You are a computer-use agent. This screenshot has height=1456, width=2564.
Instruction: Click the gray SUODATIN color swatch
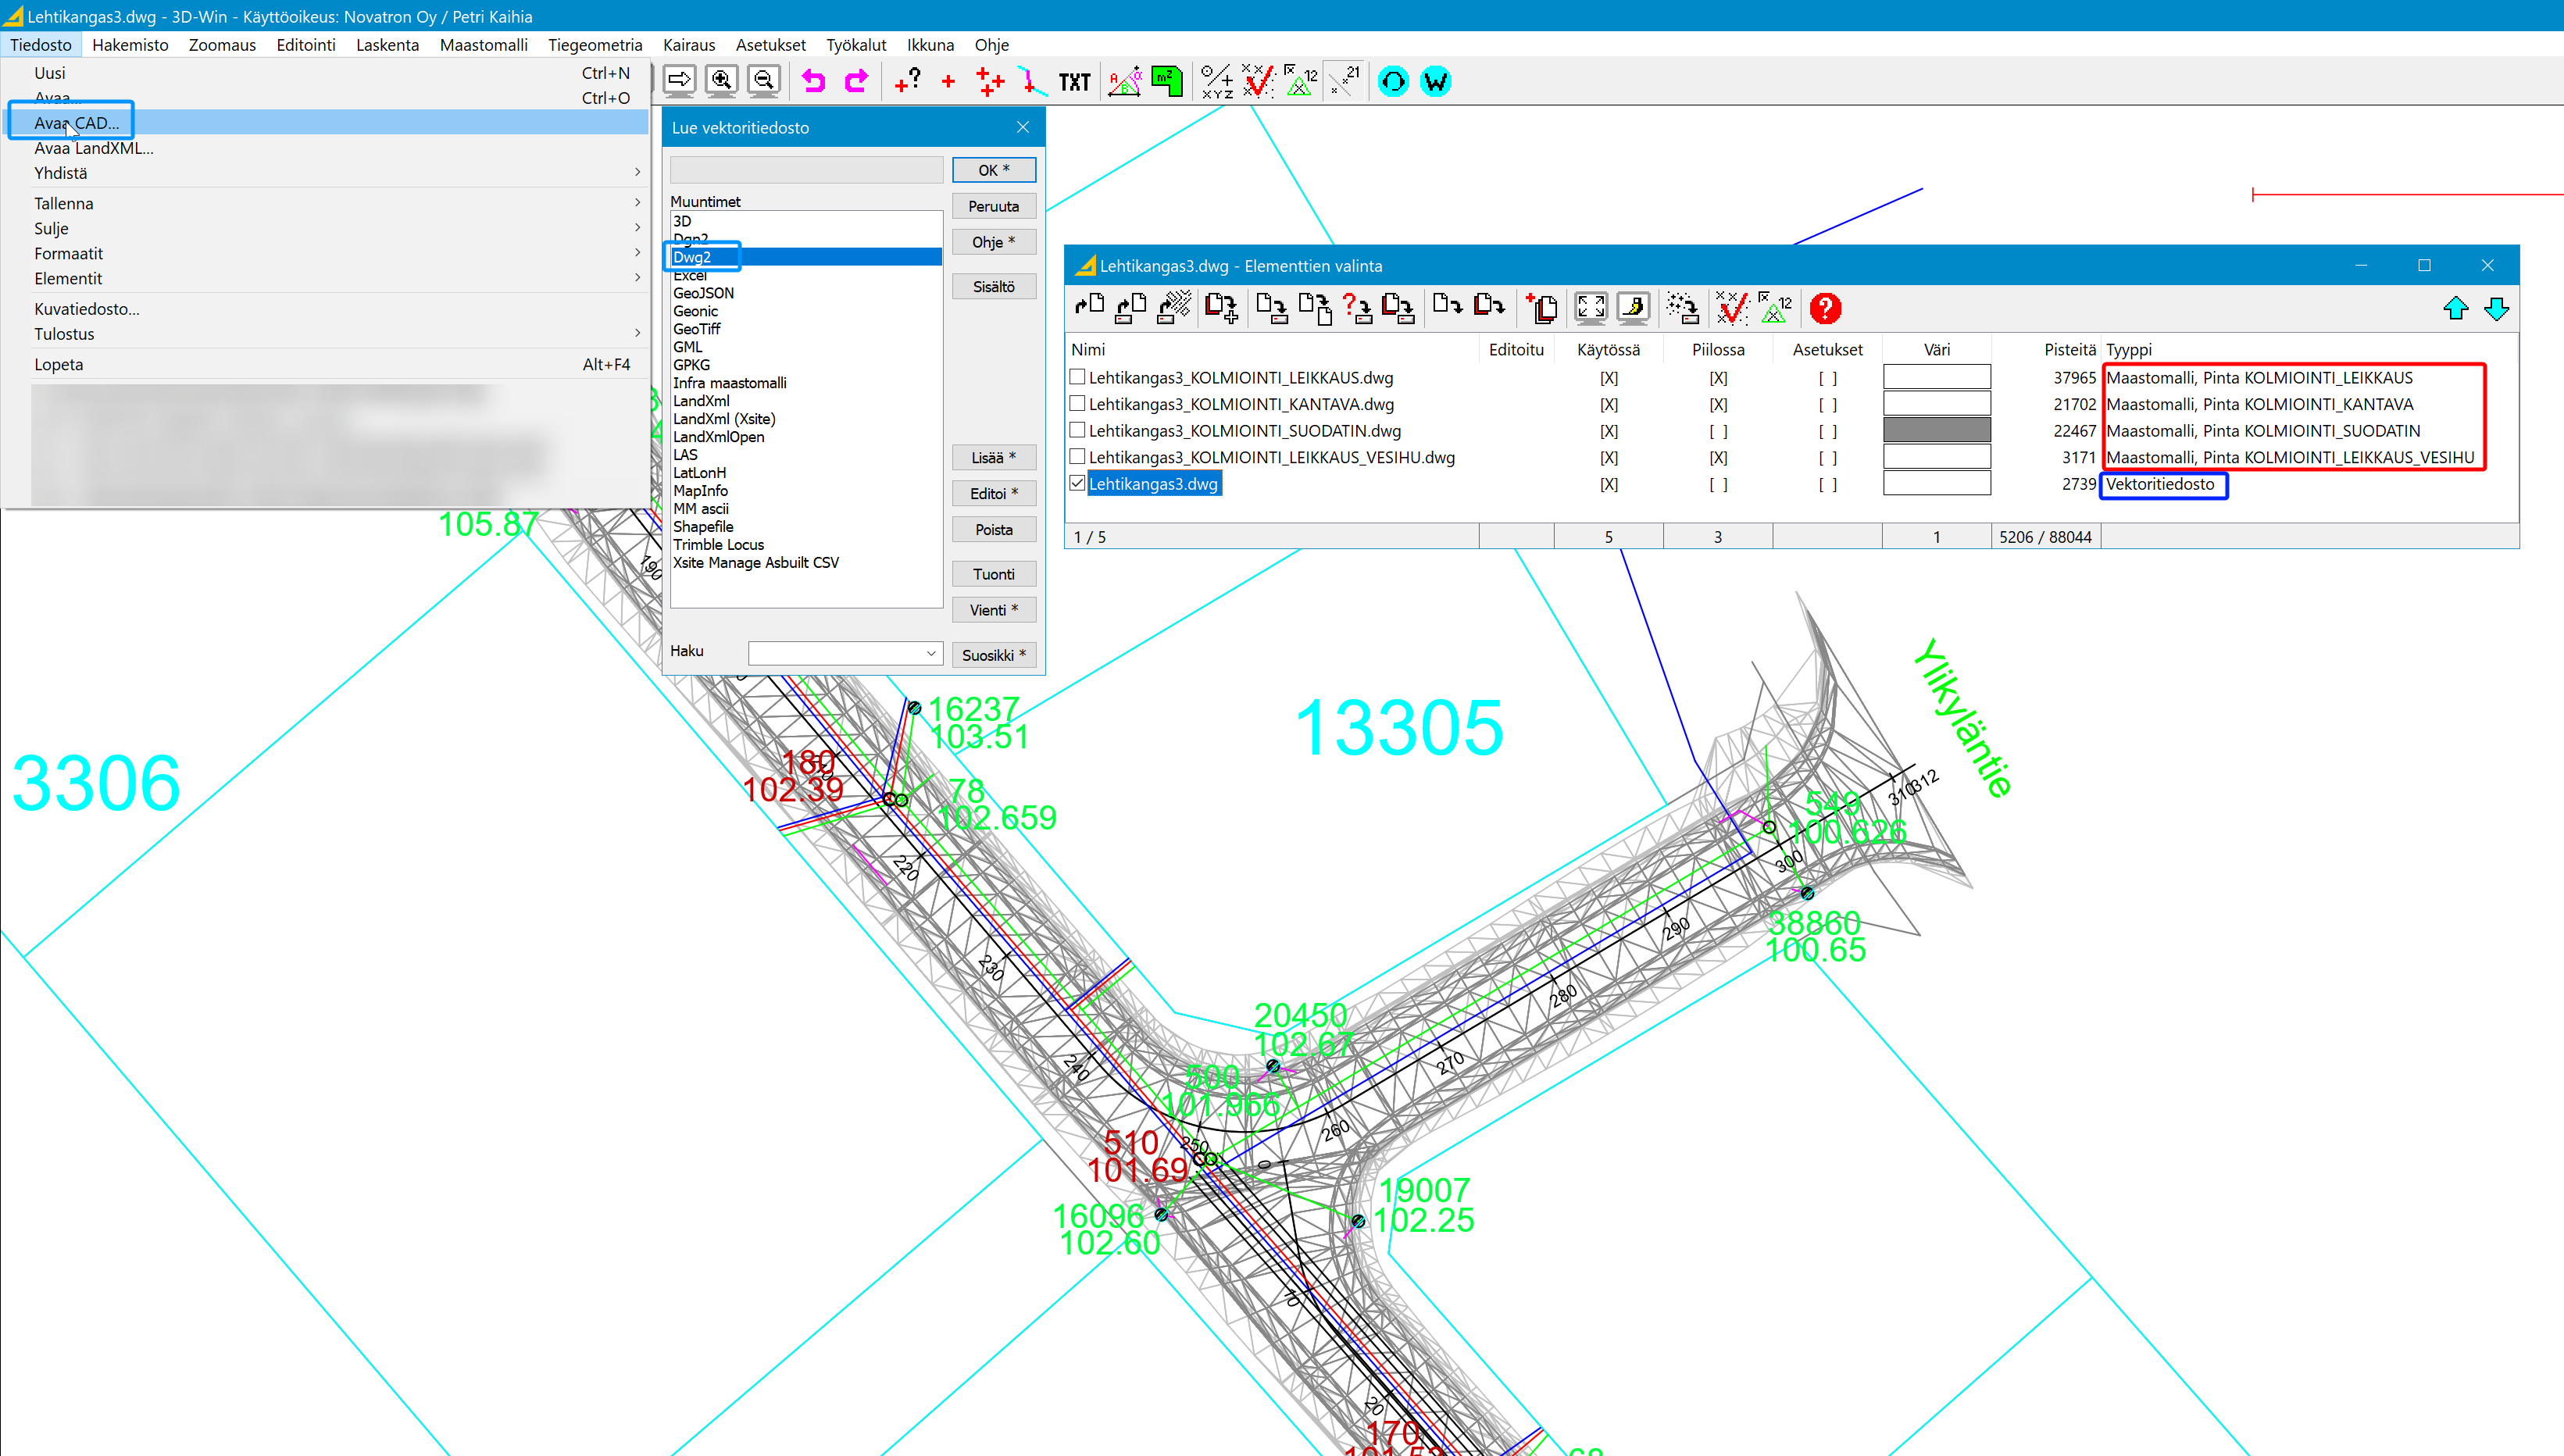(x=1936, y=430)
